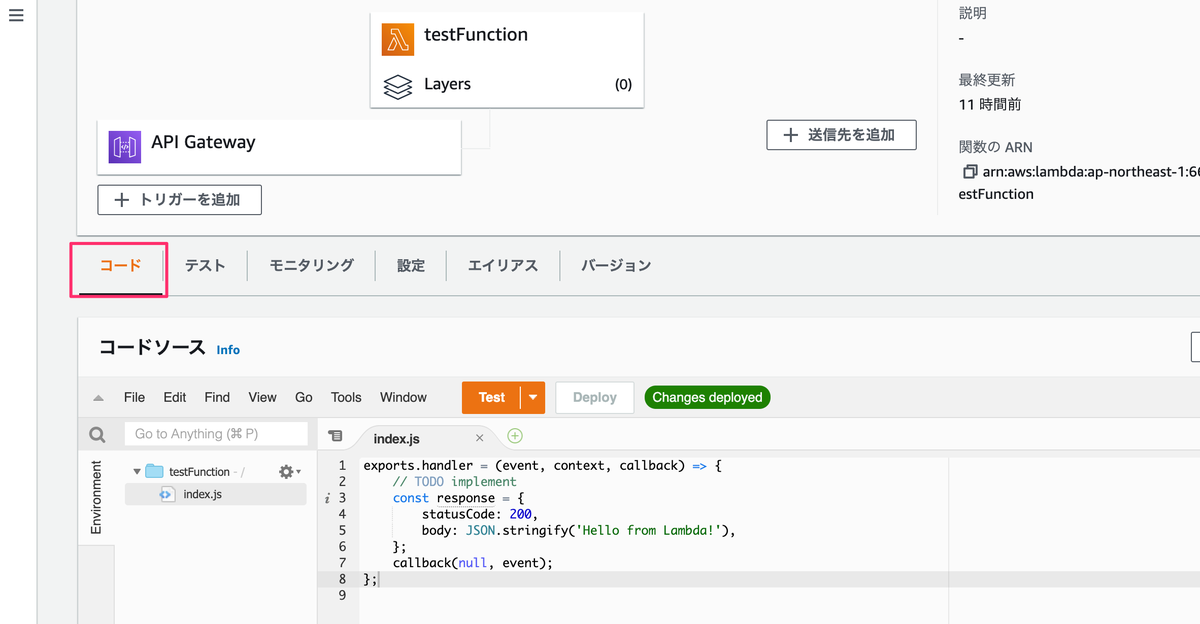Click line number 9 in gutter
The height and width of the screenshot is (624, 1200).
coord(342,595)
